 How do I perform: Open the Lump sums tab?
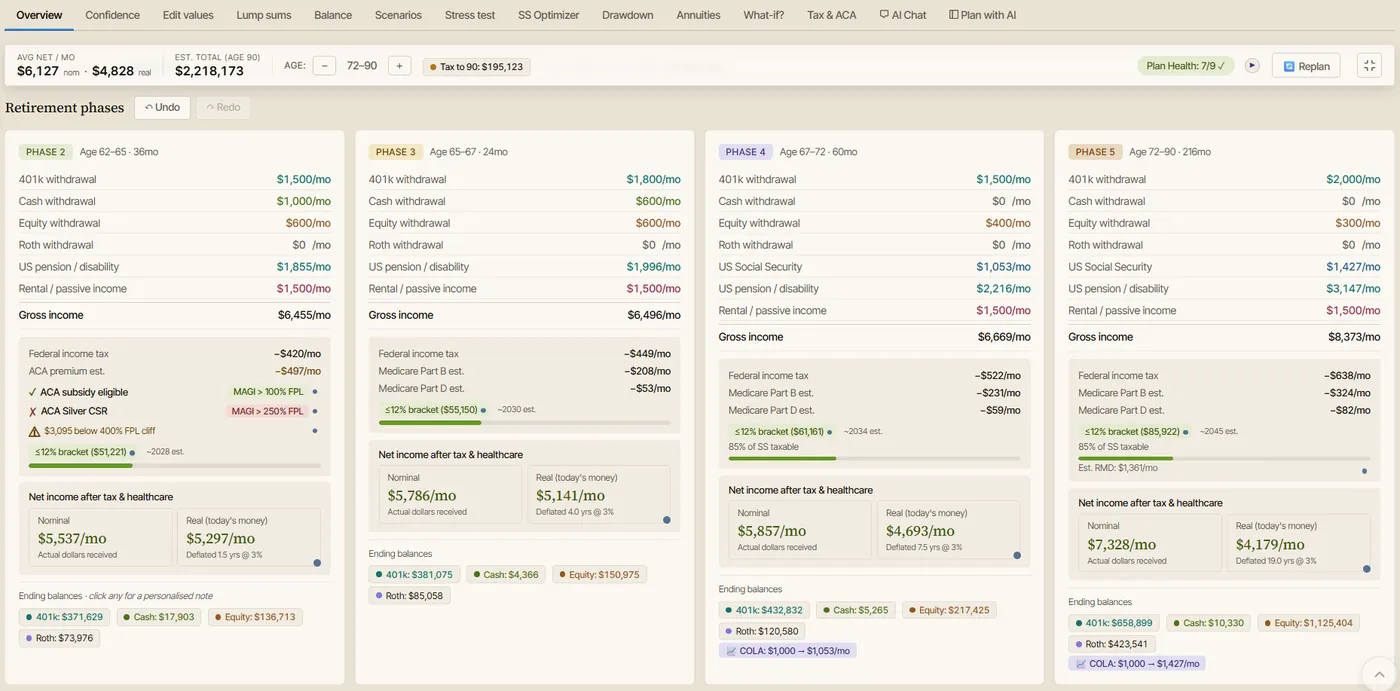(x=264, y=15)
